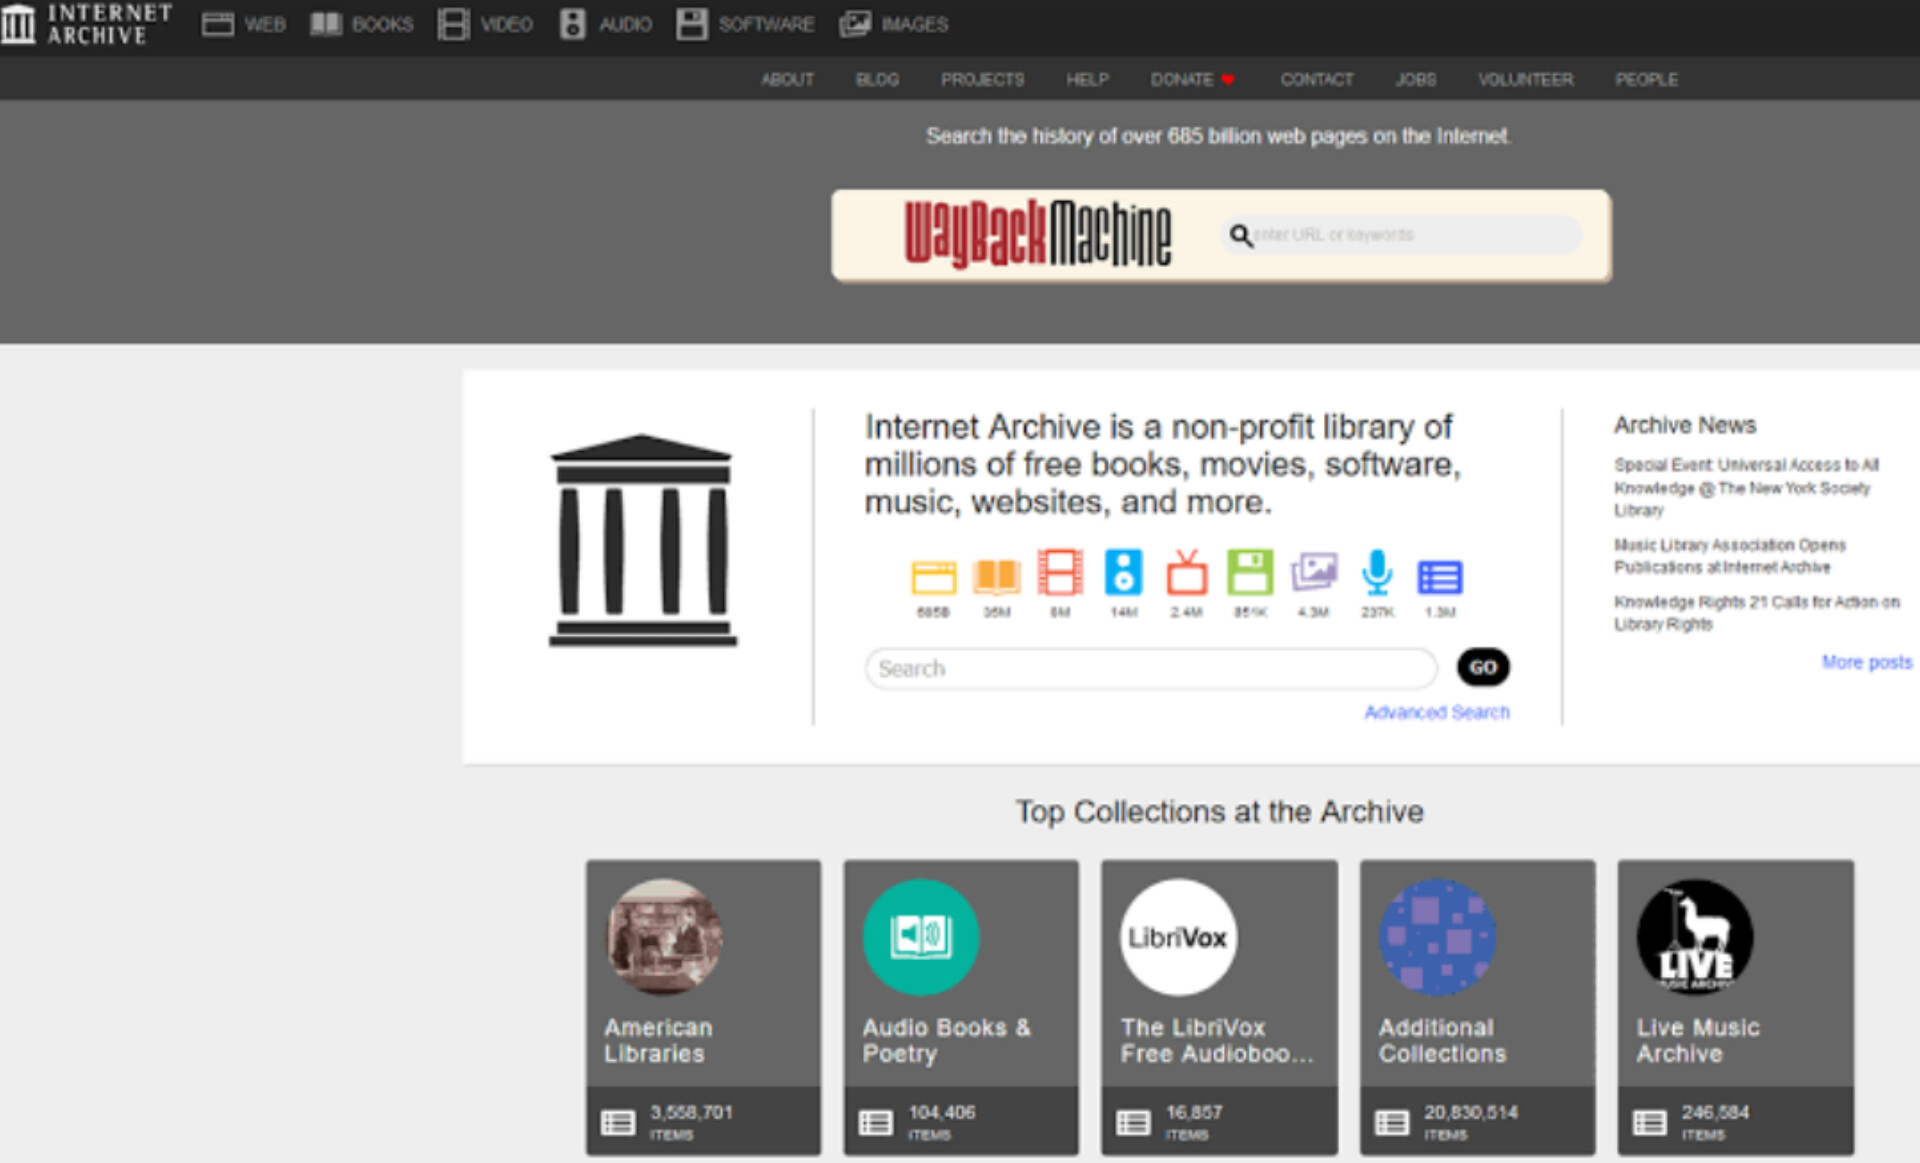Click the orange open-book texts icon
This screenshot has height=1163, width=1920.
[997, 576]
